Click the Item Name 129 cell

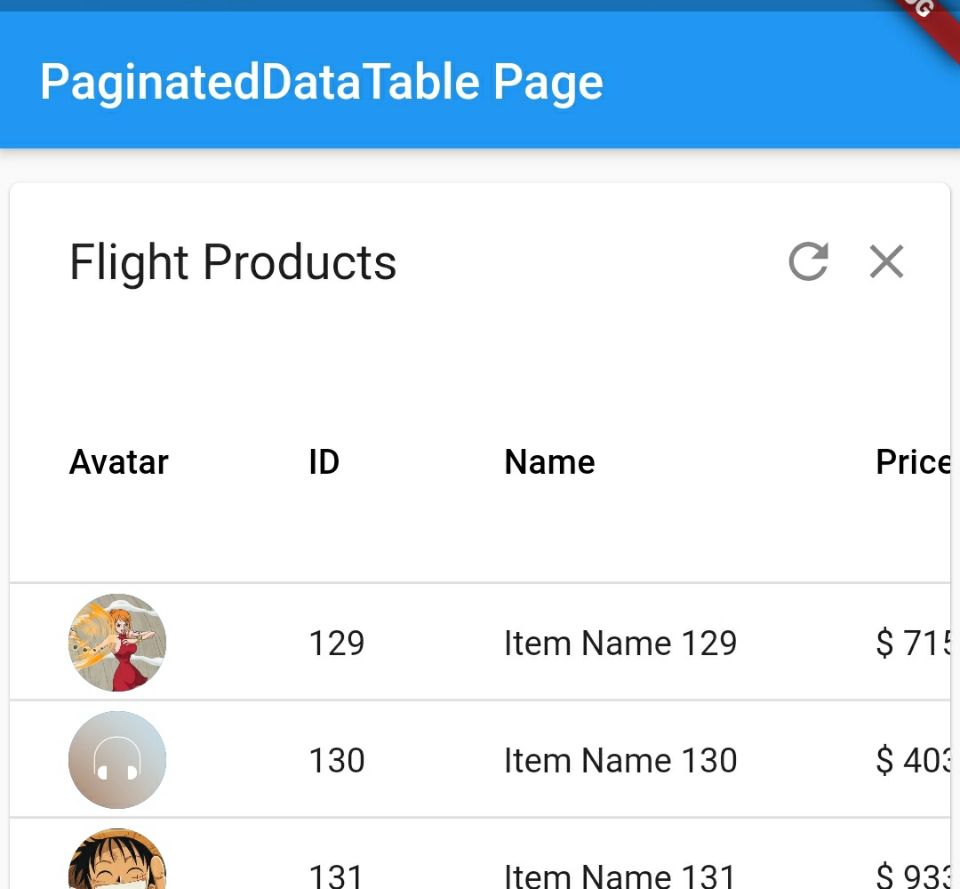(620, 643)
